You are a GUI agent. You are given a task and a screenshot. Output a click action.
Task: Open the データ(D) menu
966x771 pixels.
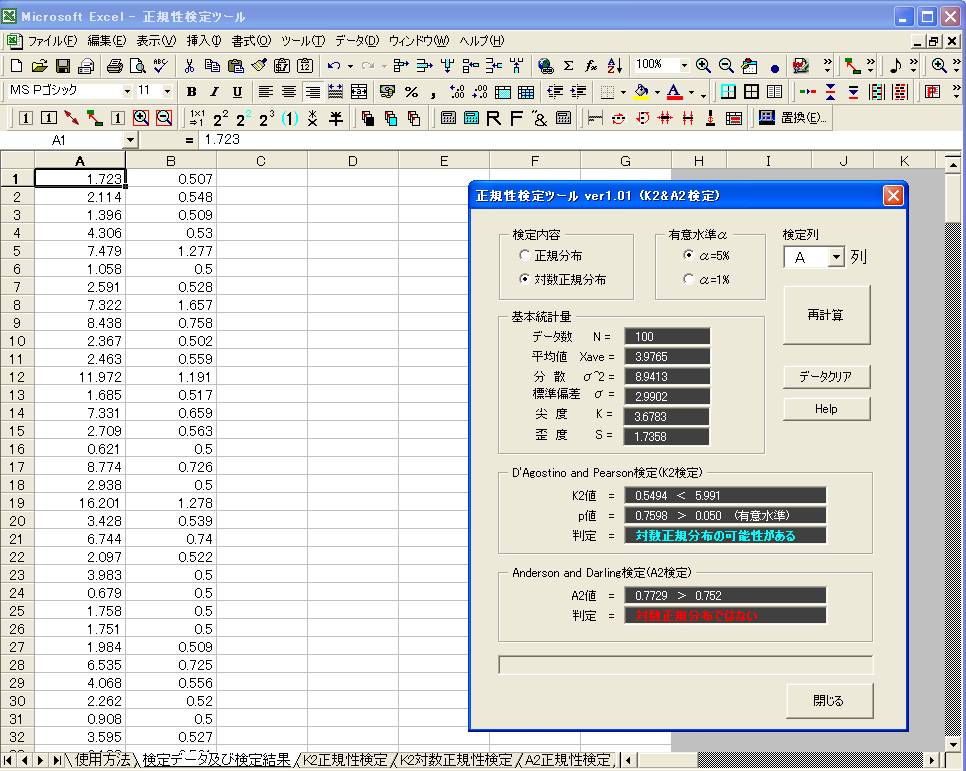(x=357, y=41)
